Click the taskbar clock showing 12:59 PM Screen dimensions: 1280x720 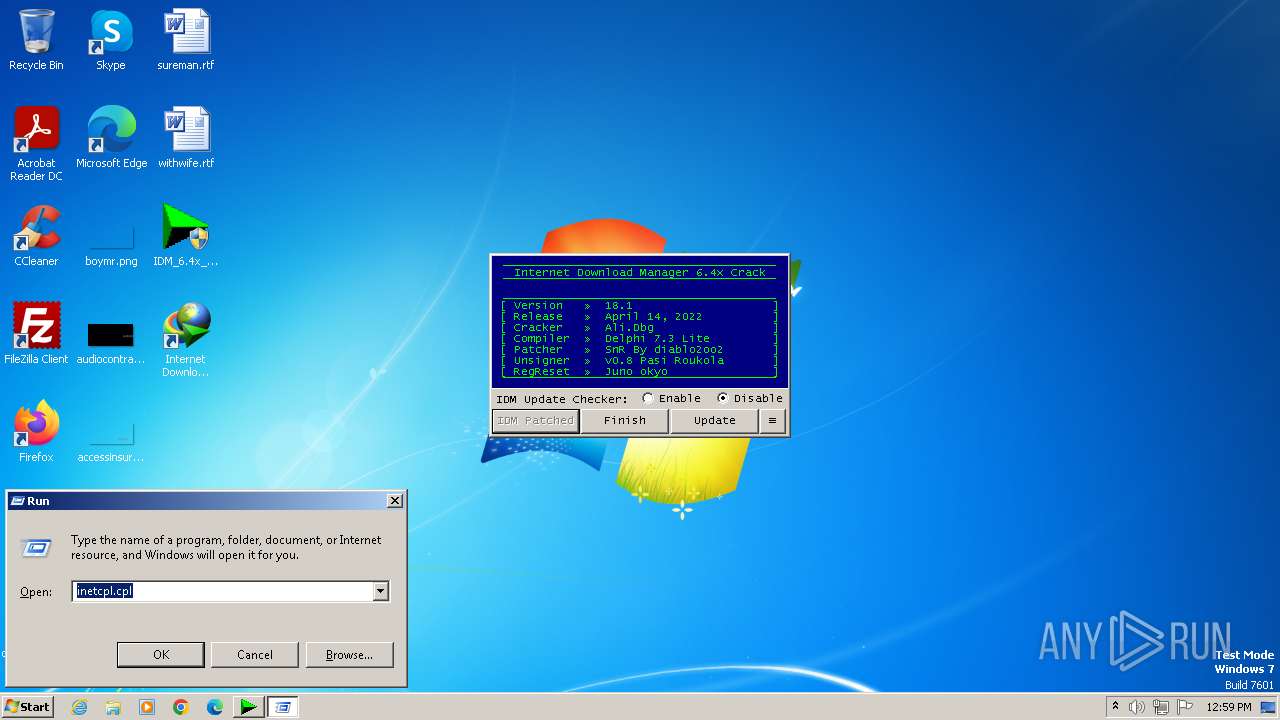coord(1229,707)
